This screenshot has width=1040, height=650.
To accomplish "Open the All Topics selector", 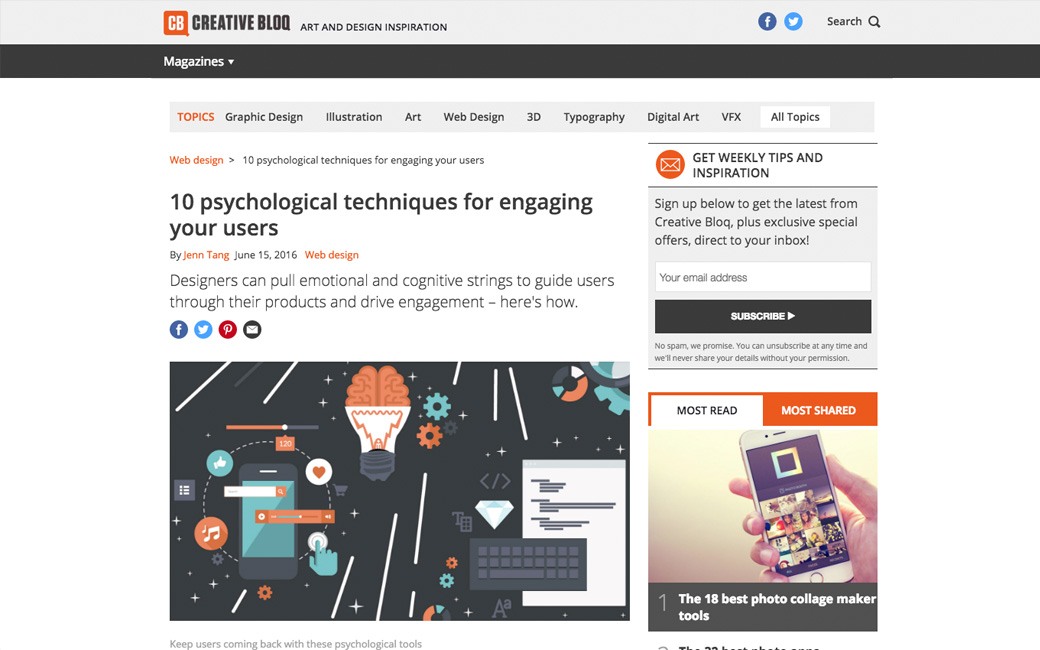I will pyautogui.click(x=795, y=117).
